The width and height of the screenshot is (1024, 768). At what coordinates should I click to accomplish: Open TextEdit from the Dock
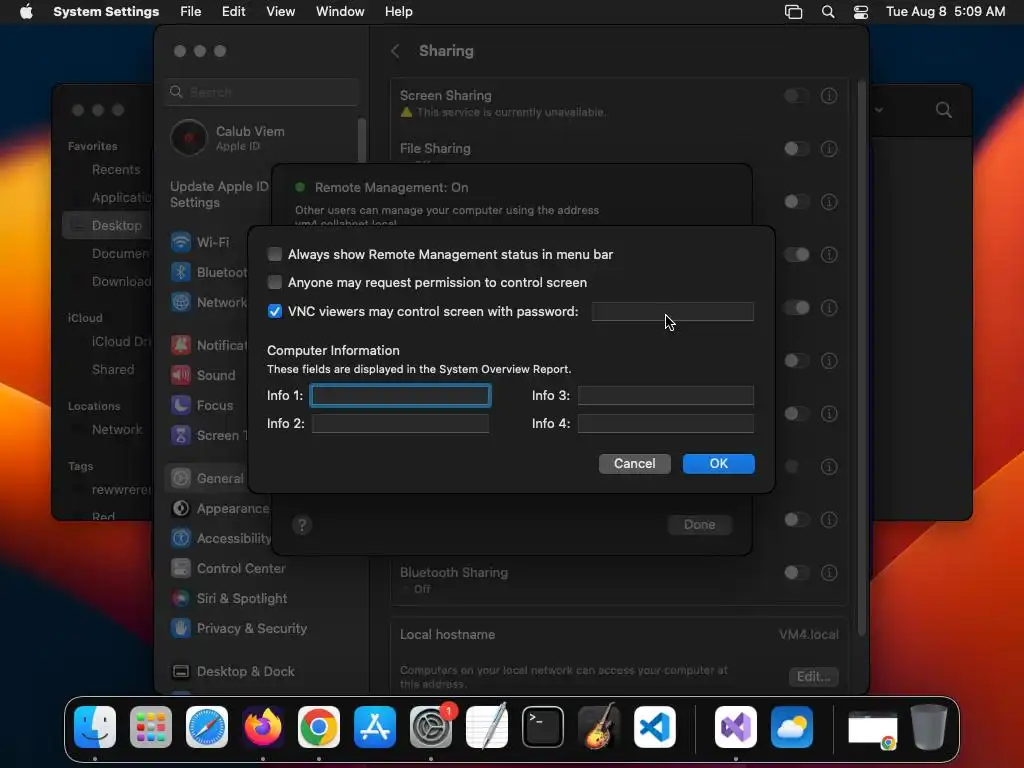coord(487,726)
